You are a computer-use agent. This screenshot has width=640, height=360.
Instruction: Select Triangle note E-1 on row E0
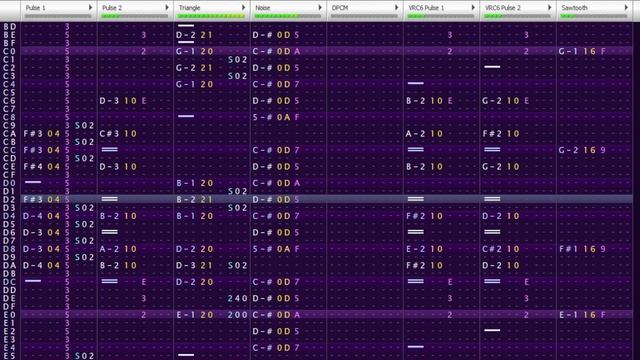click(x=185, y=315)
